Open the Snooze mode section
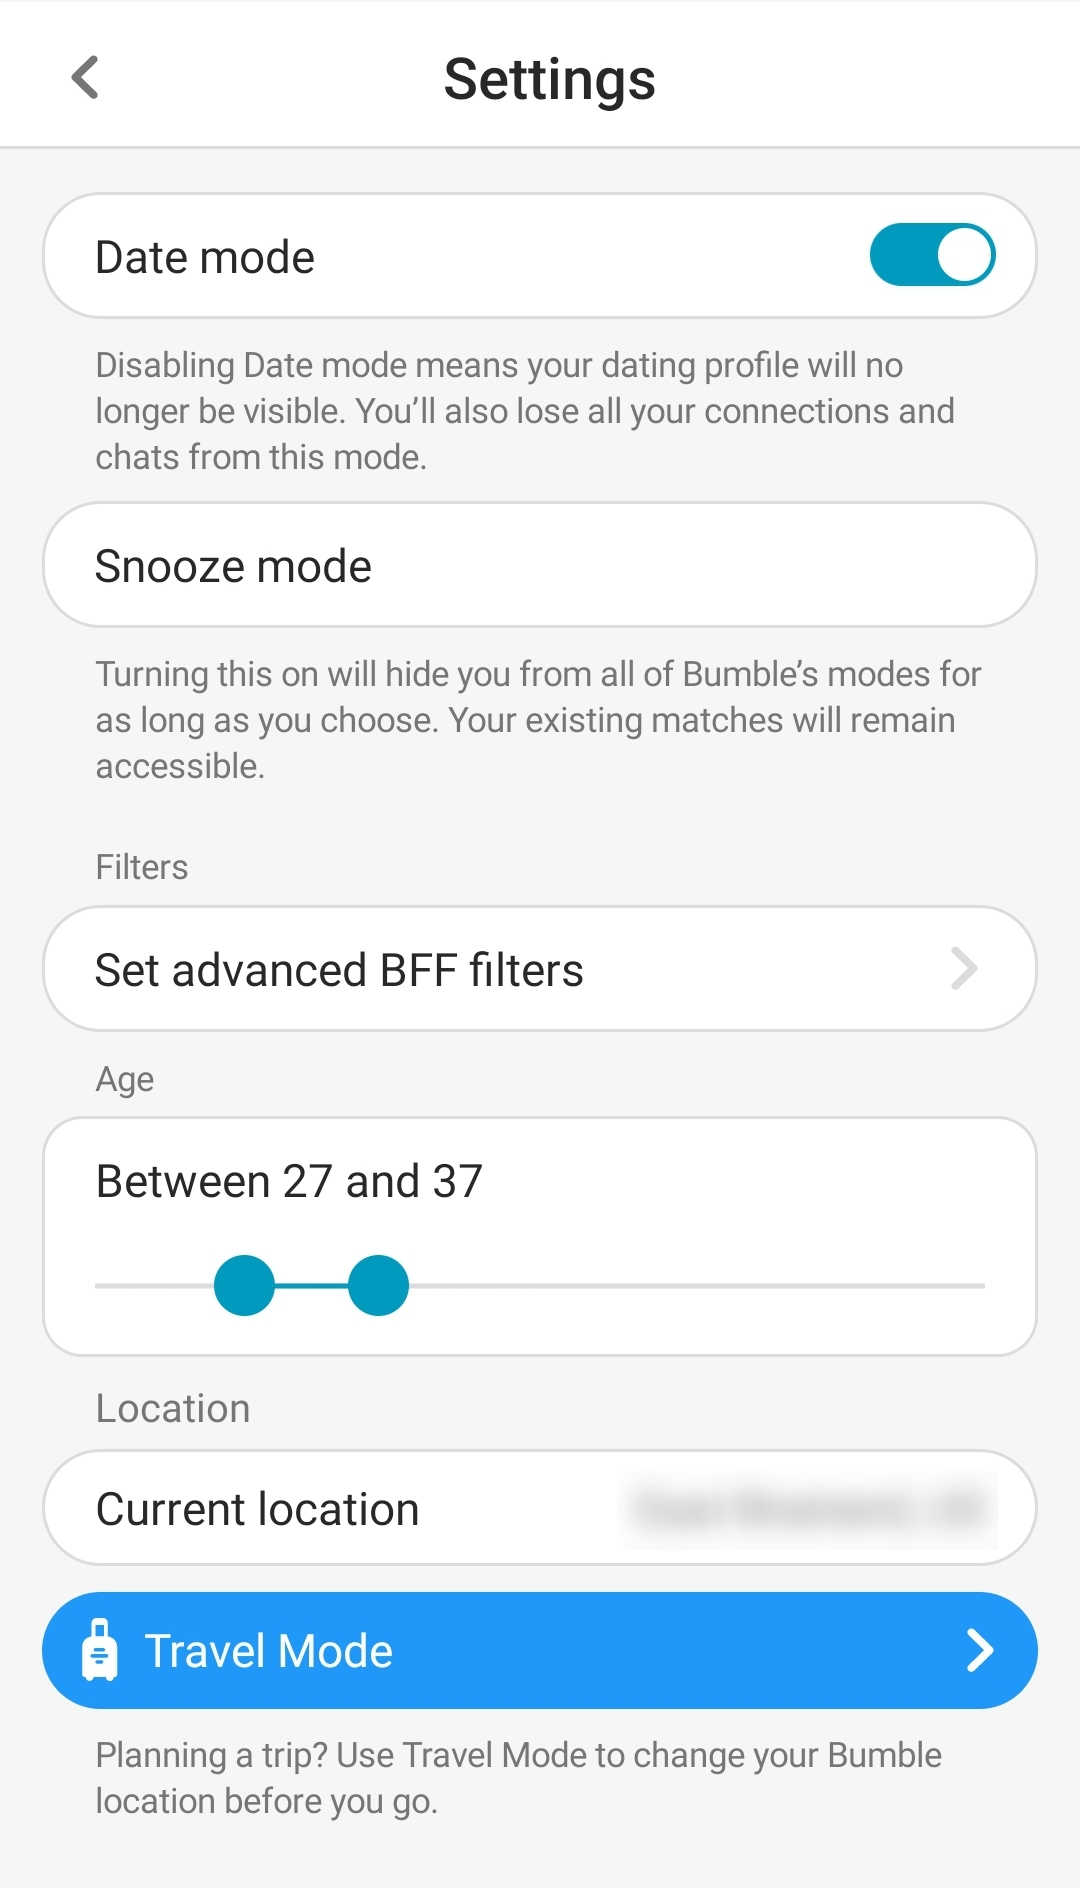 pos(540,564)
